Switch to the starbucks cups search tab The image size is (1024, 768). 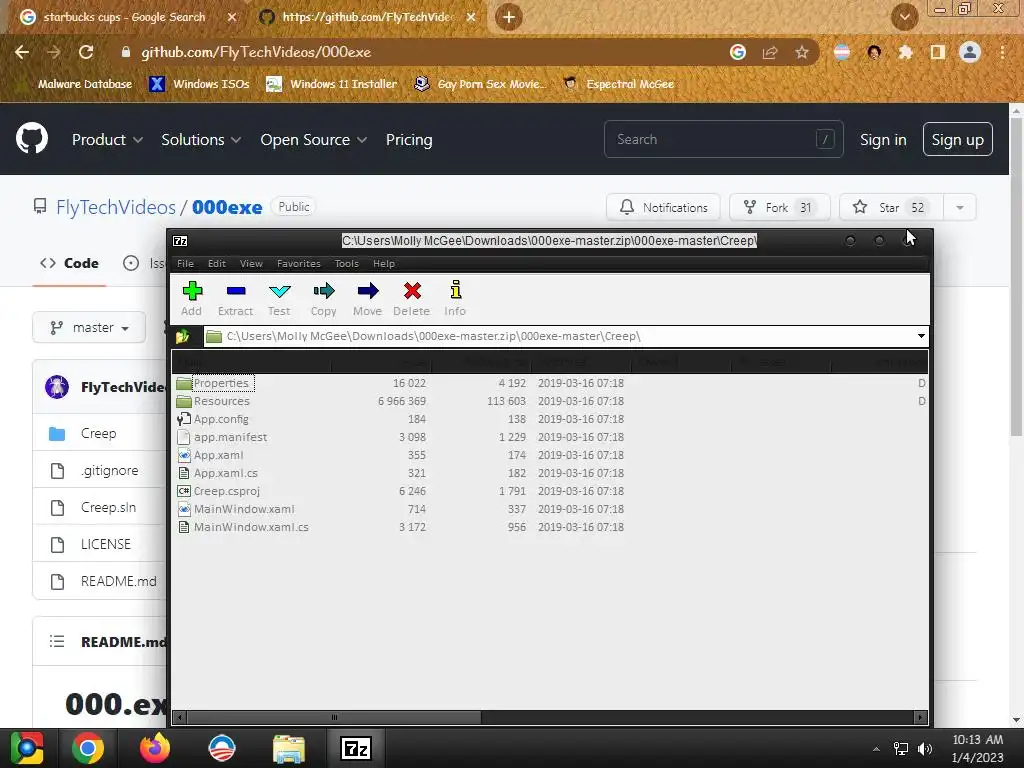[124, 17]
